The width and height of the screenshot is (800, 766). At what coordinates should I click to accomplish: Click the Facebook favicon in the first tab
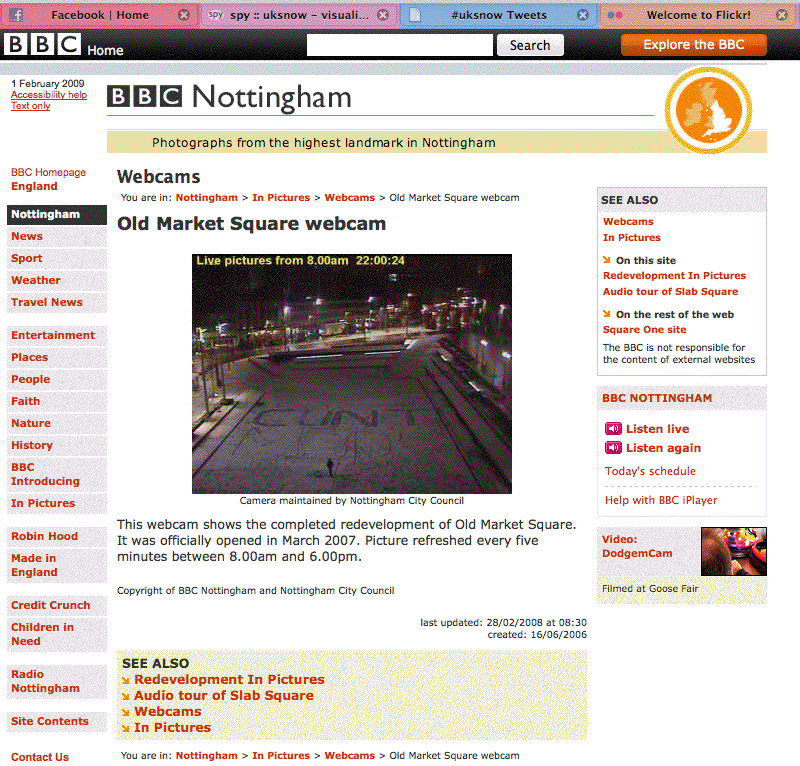(16, 15)
